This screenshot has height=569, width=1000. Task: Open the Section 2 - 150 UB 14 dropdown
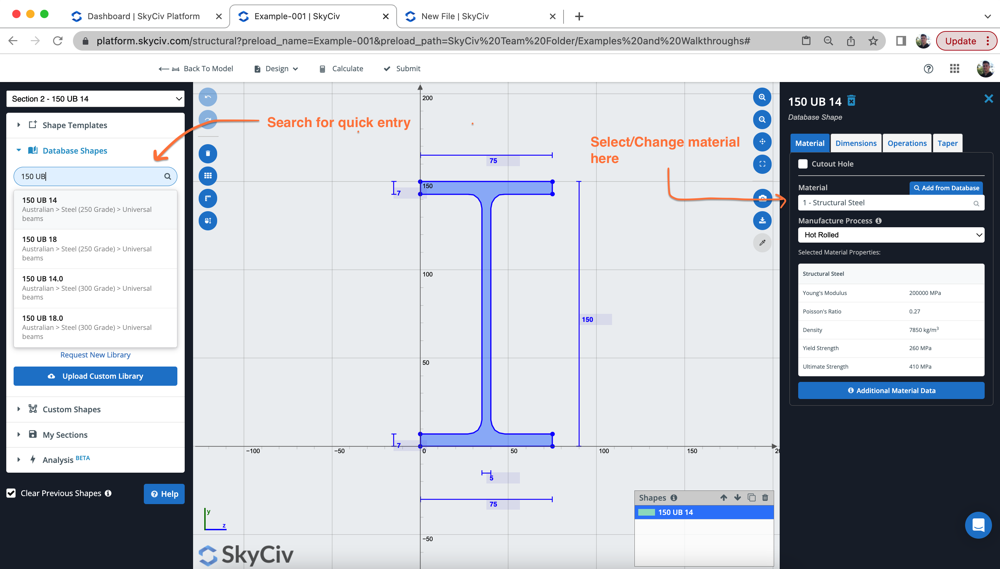click(96, 99)
